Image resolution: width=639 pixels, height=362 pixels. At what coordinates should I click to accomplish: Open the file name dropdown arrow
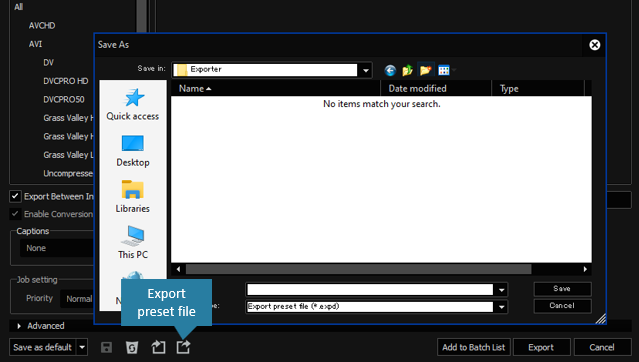502,290
